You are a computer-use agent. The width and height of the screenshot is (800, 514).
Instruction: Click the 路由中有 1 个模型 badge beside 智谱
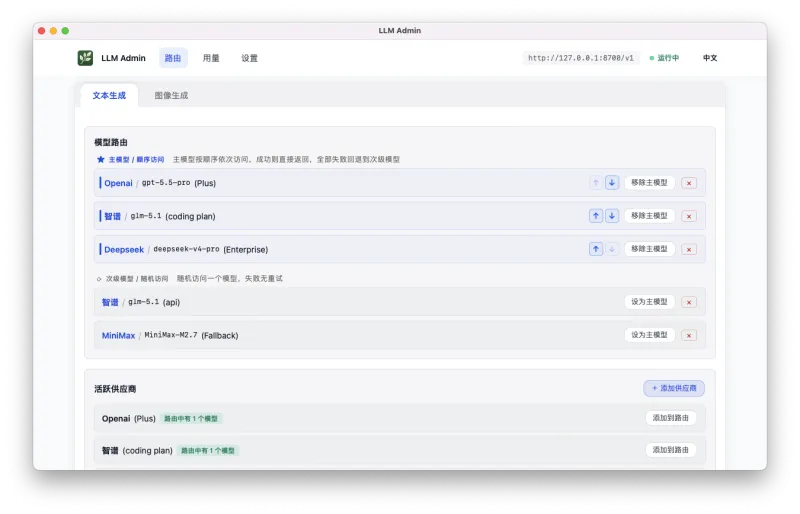point(208,451)
